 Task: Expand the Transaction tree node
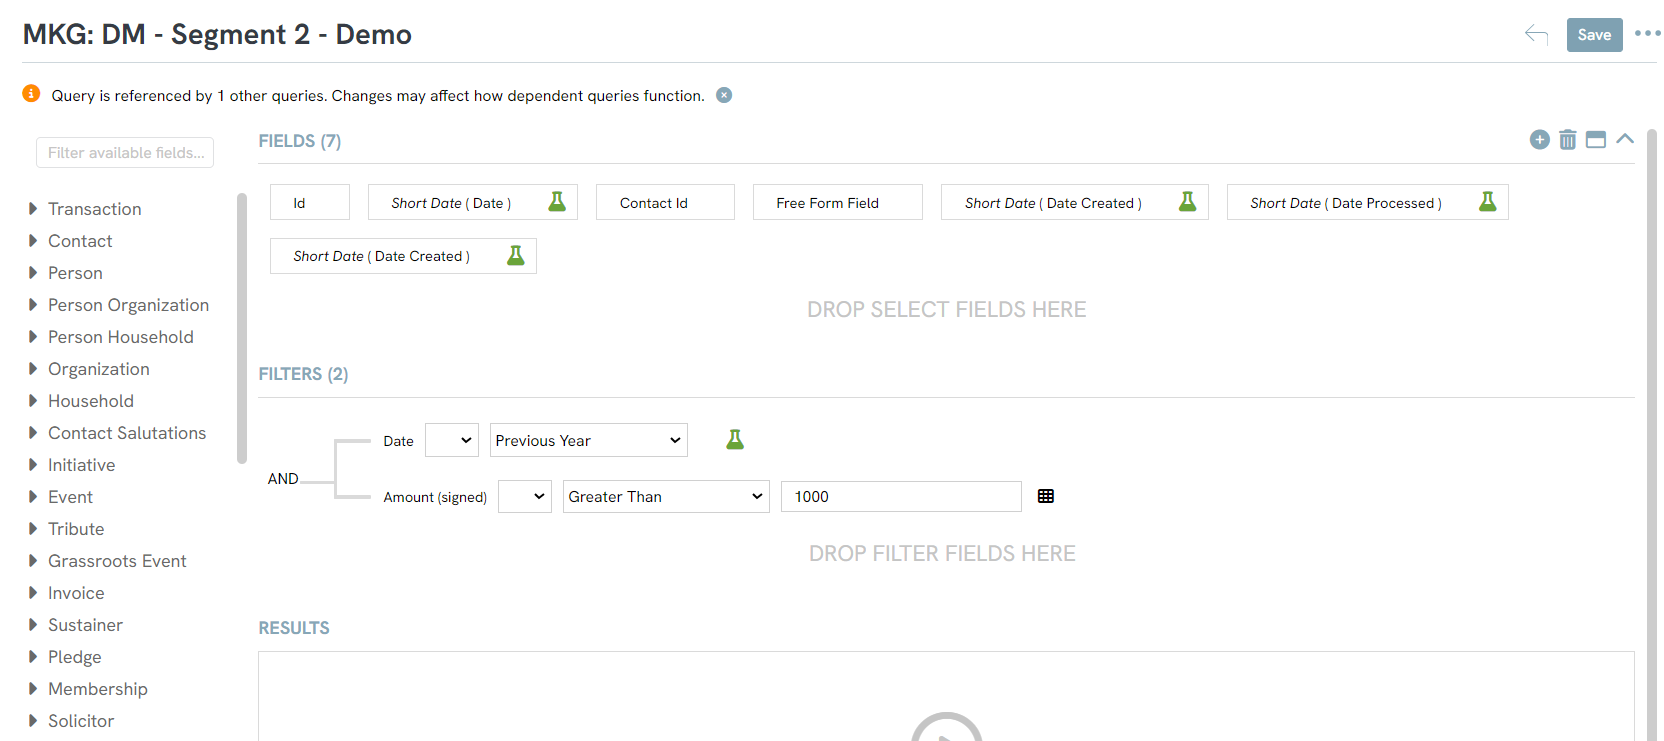[33, 209]
